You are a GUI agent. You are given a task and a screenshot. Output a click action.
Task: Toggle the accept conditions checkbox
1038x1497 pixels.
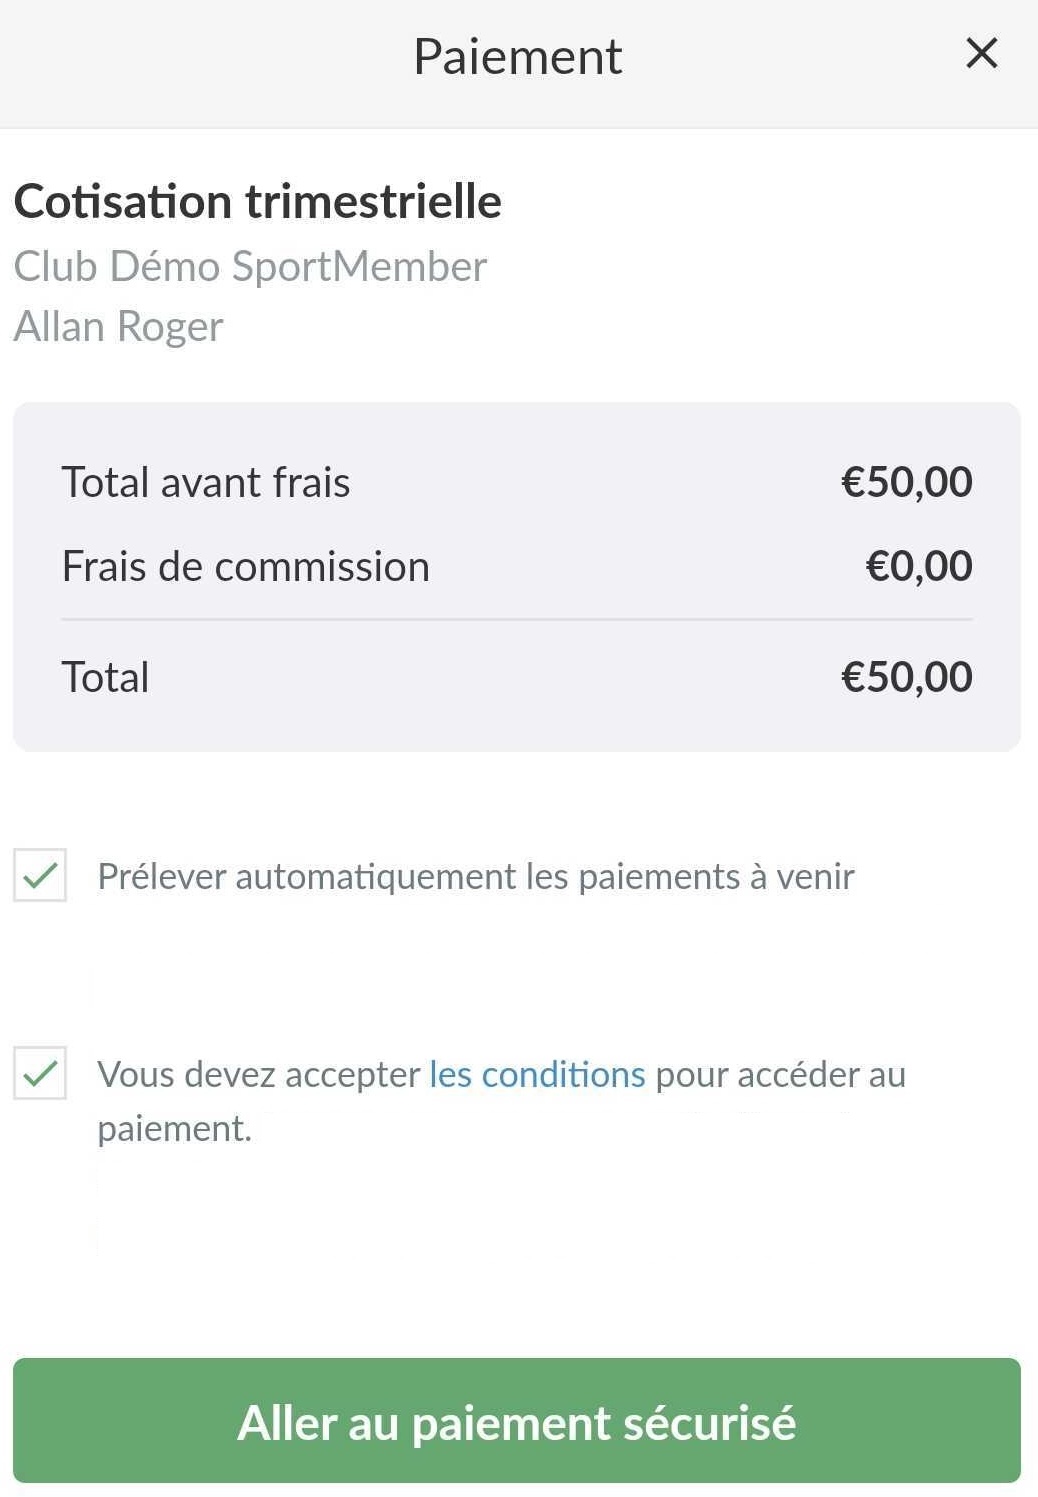40,1073
